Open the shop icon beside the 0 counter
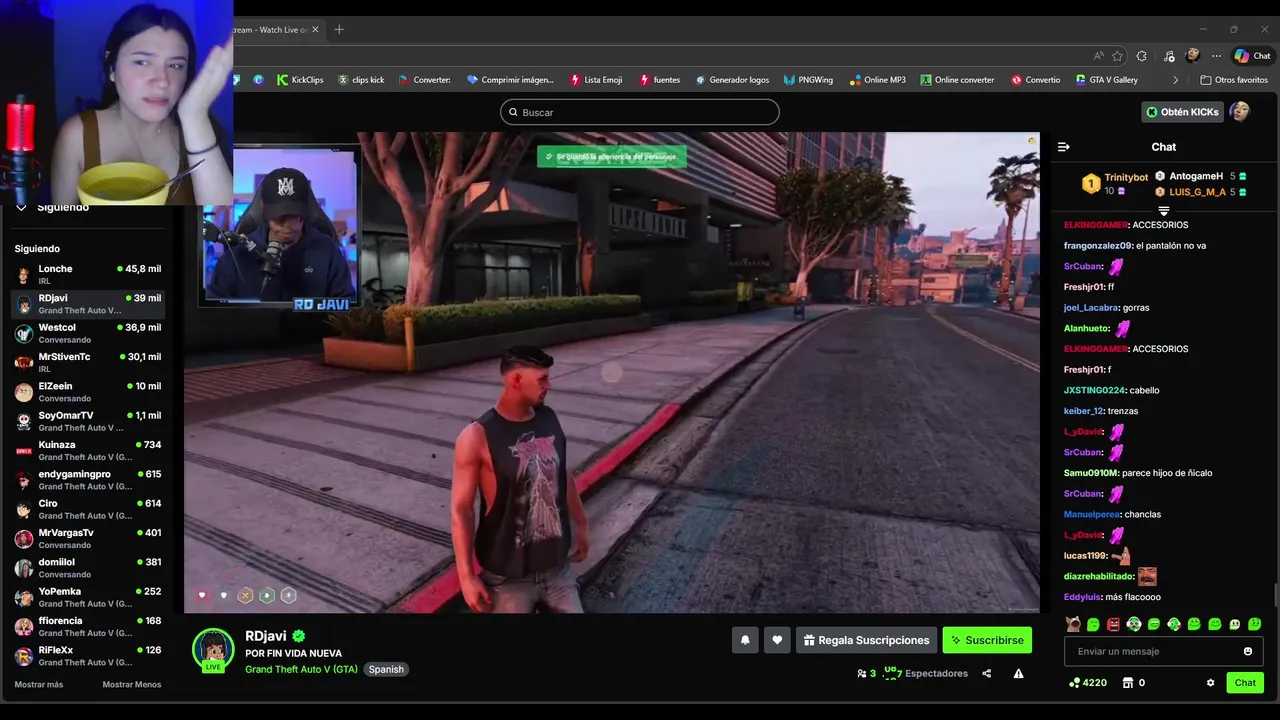 coord(1127,683)
